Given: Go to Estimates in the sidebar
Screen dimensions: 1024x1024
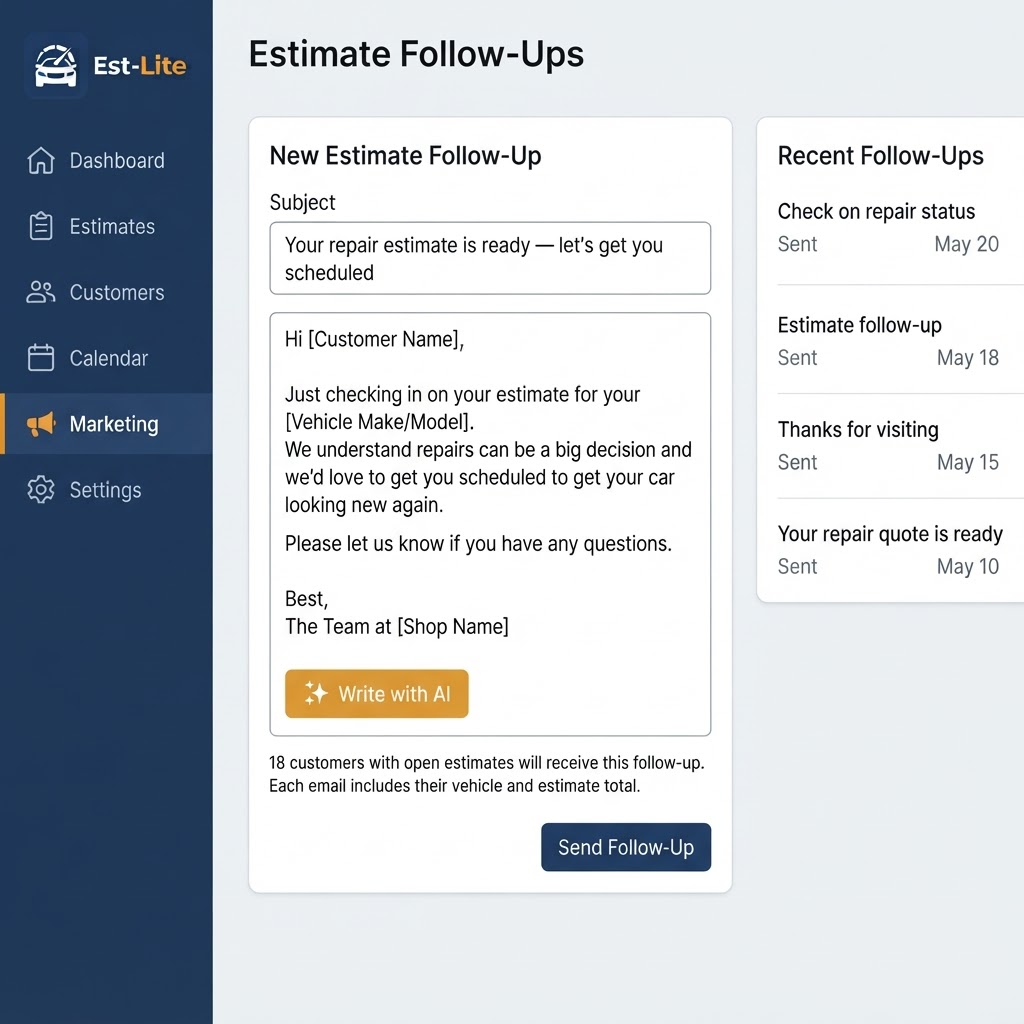Looking at the screenshot, I should click(x=106, y=227).
